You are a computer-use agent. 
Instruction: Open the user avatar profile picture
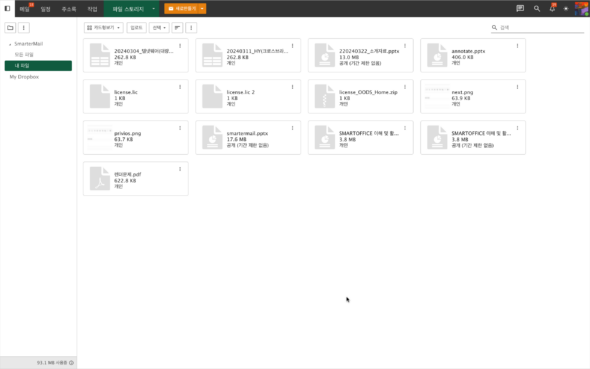[582, 8]
